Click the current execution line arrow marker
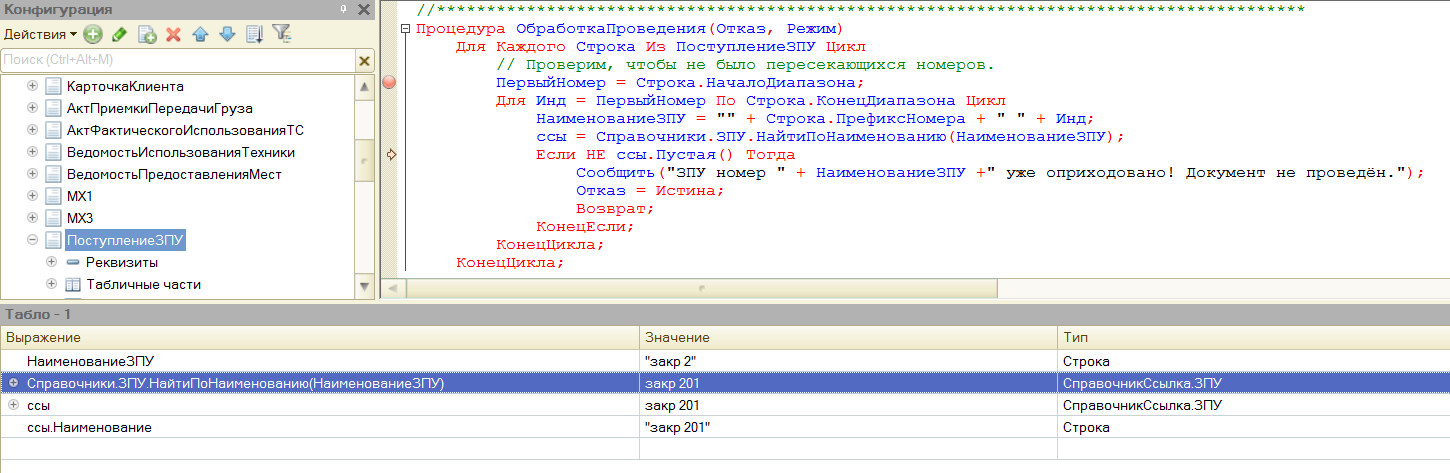1450x473 pixels. click(390, 155)
